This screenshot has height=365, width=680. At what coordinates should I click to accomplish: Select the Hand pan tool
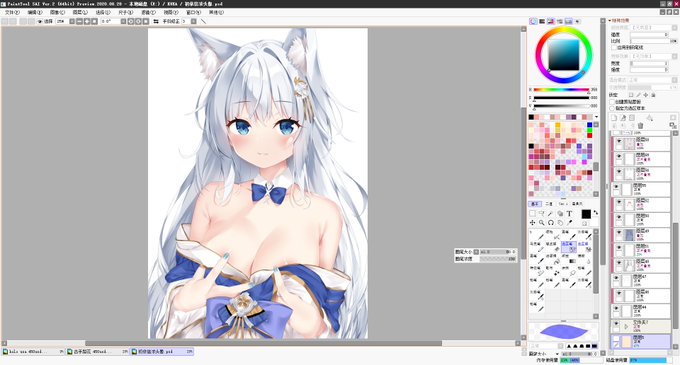tap(560, 223)
